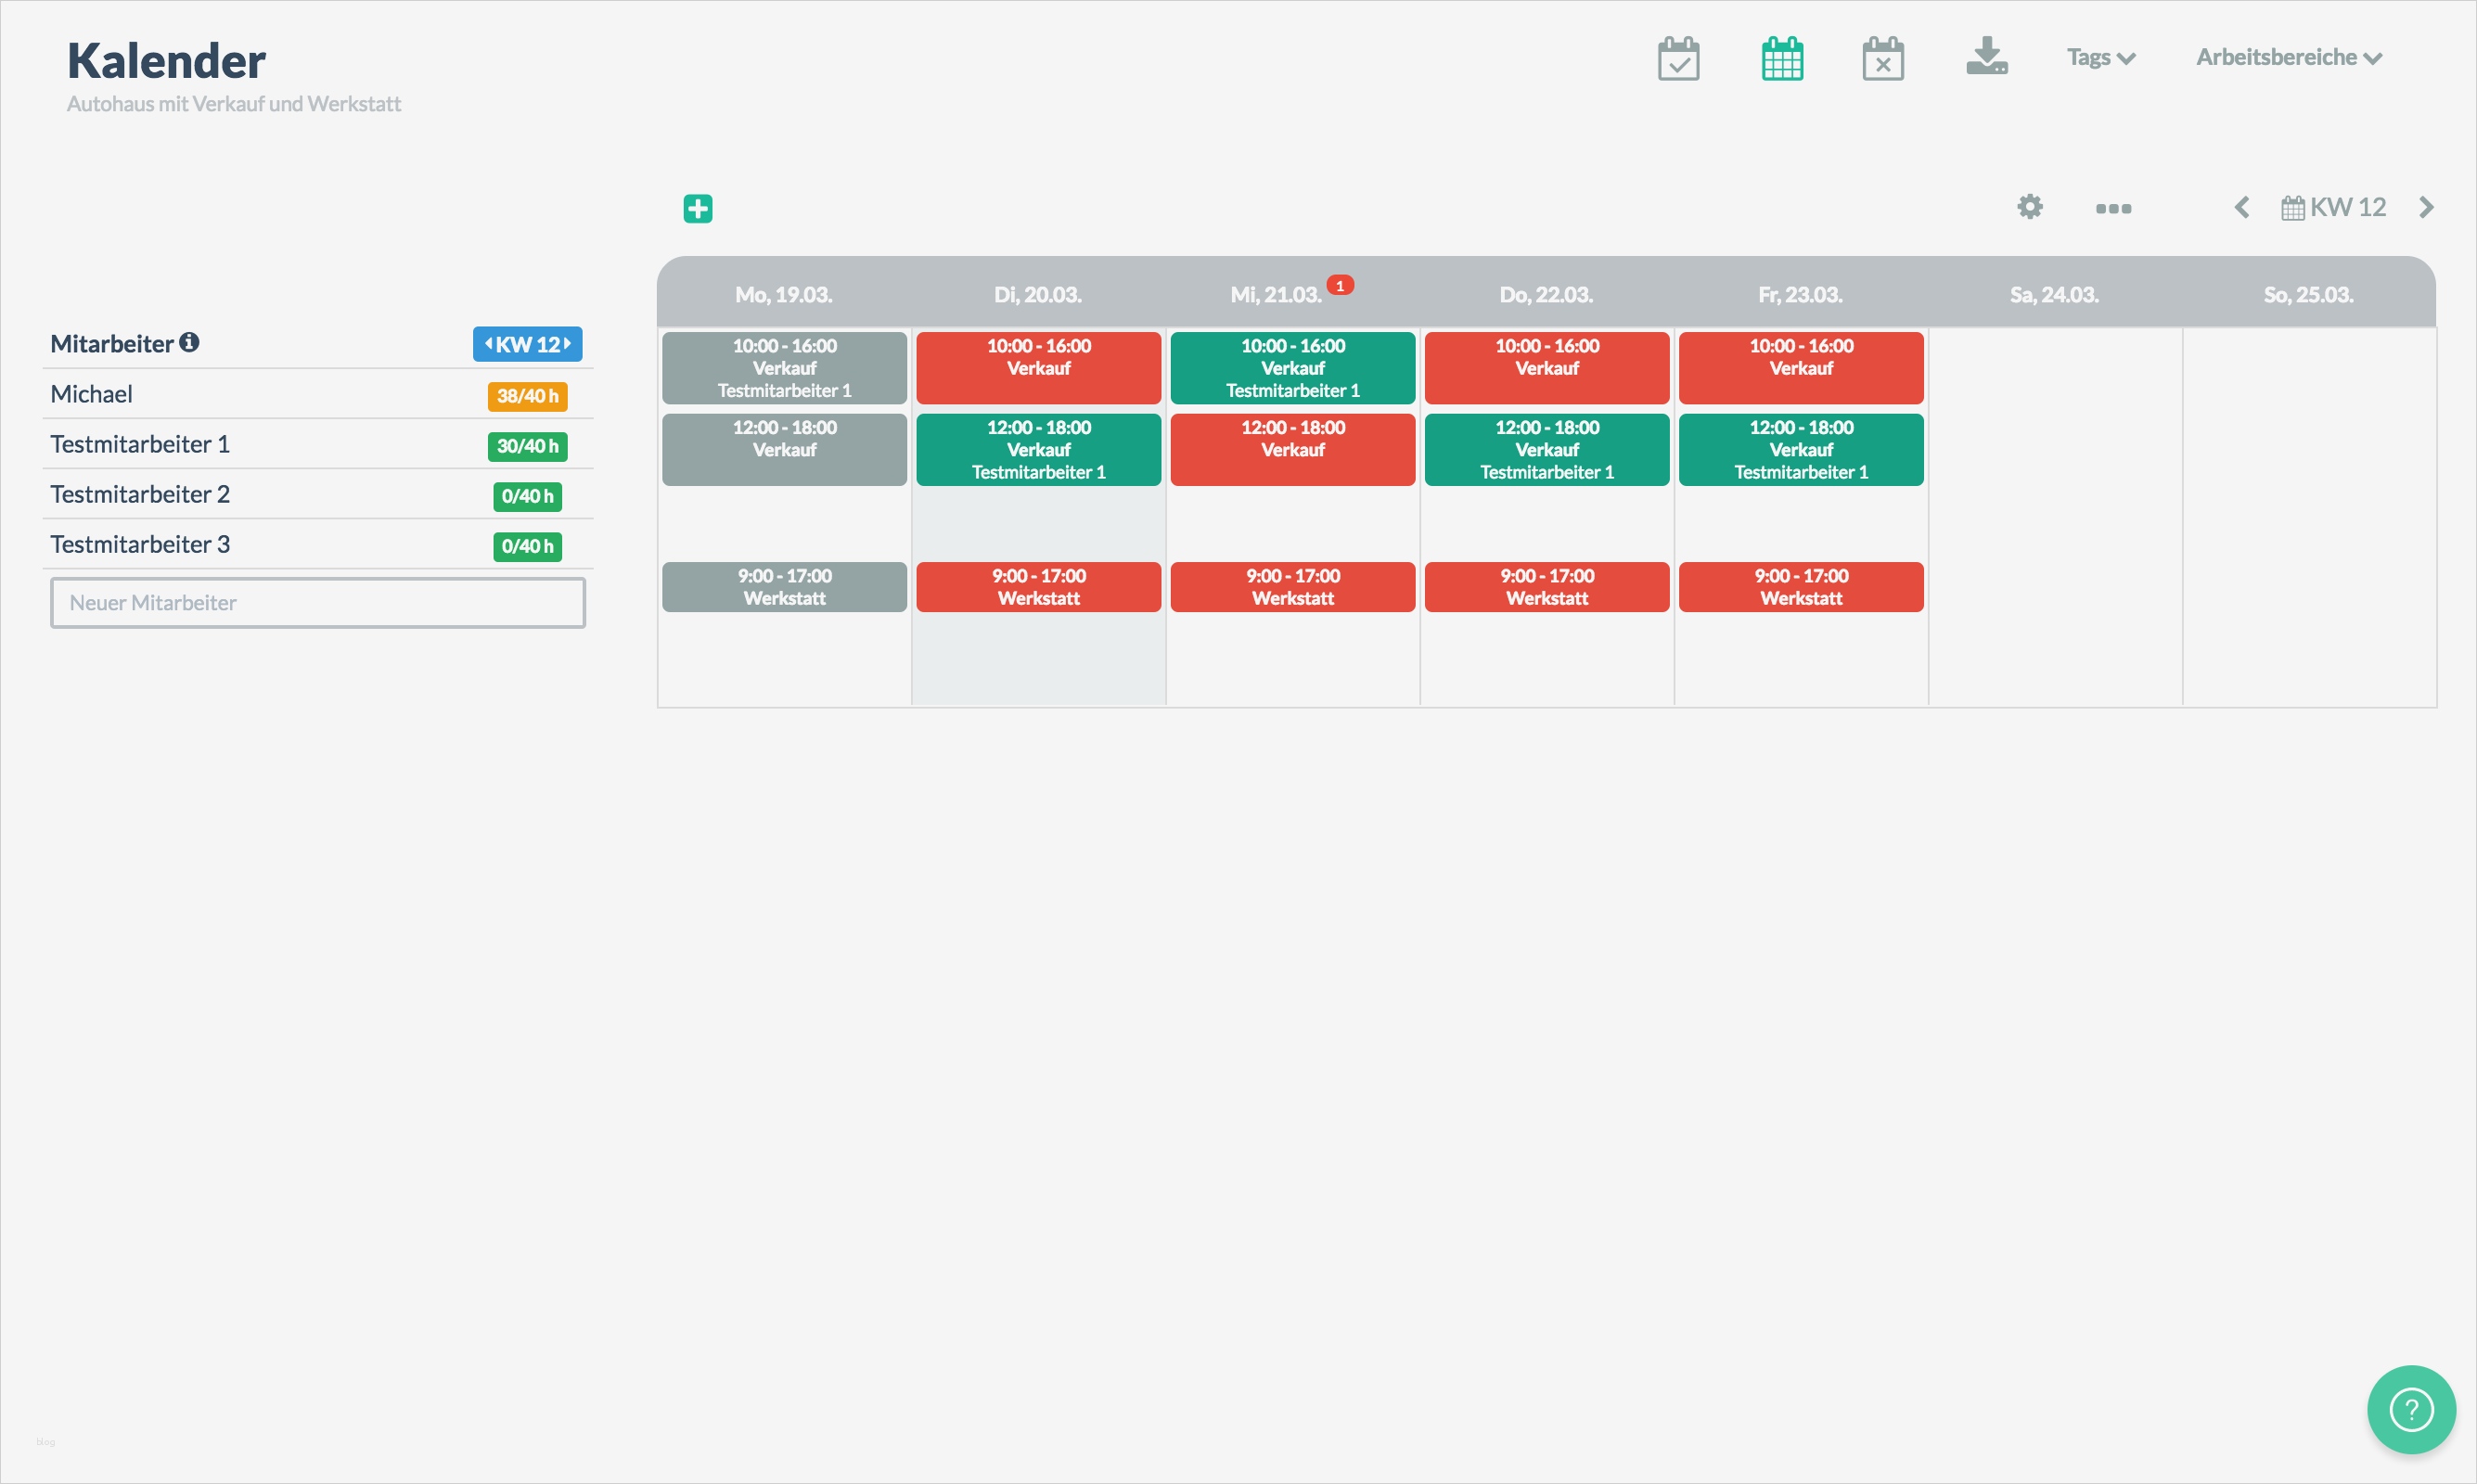Click the Neuer Mitarbeiter input field

click(318, 603)
